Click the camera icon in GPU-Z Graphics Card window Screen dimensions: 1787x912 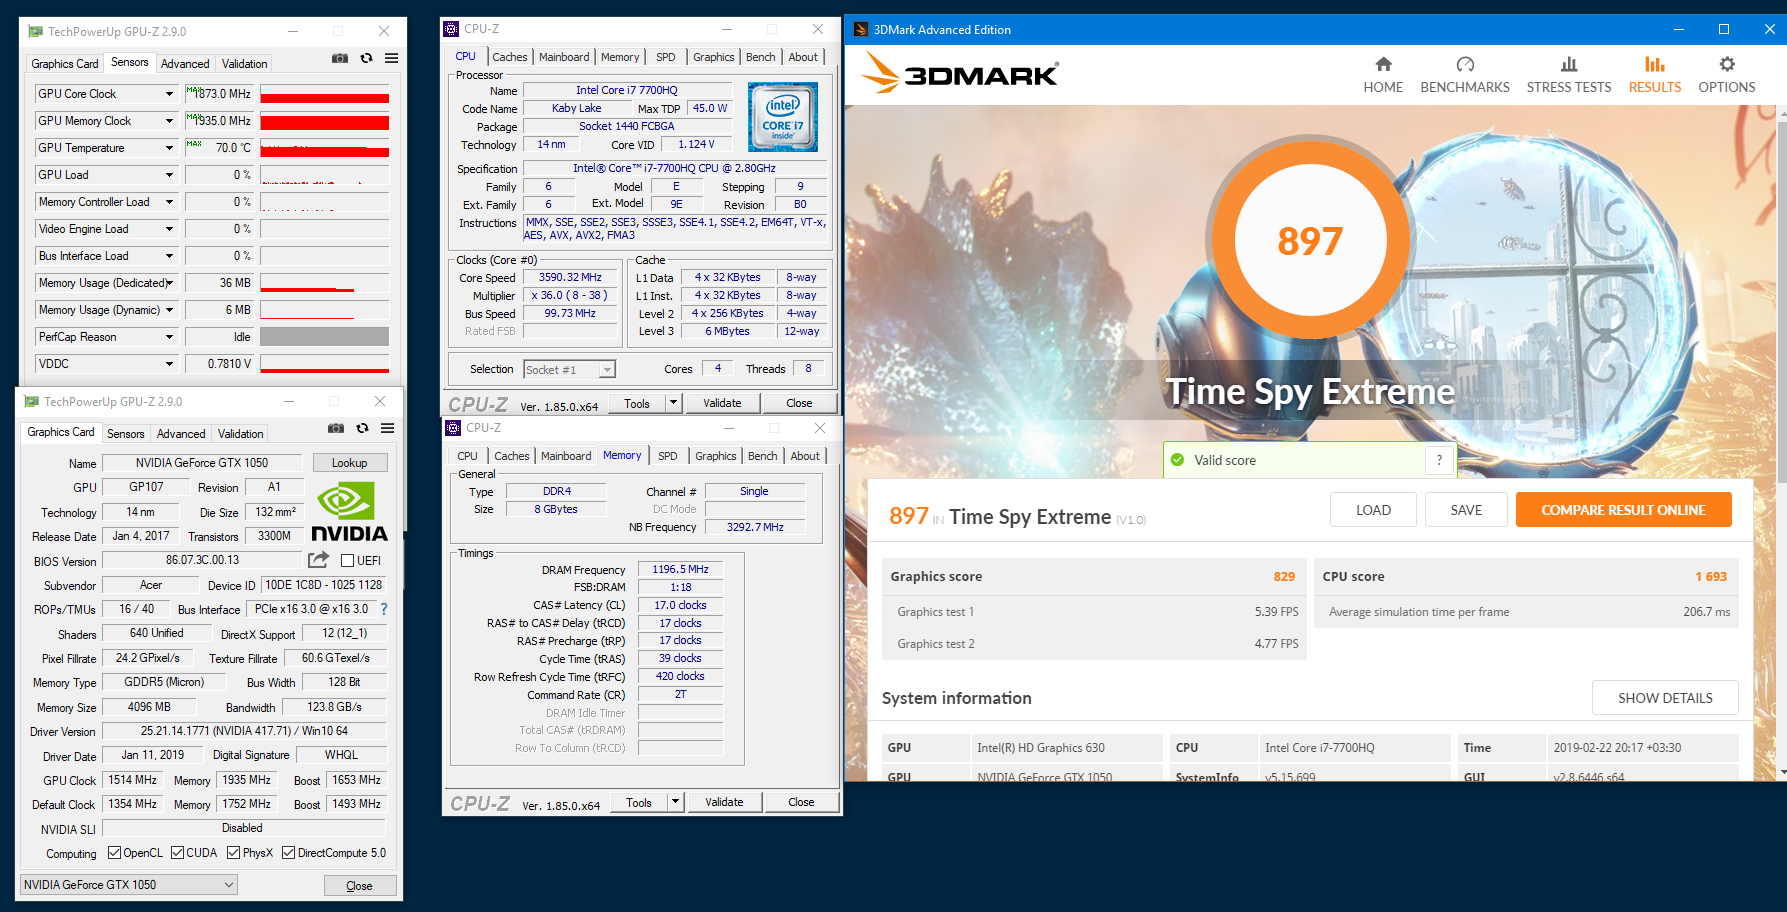tap(336, 428)
